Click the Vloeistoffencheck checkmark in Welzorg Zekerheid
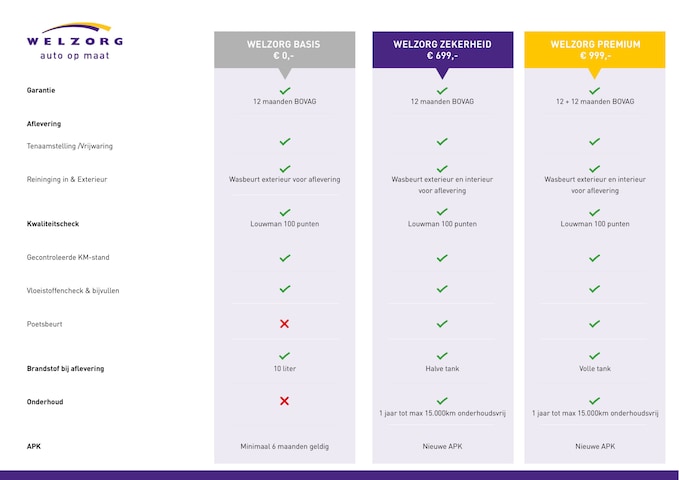 pyautogui.click(x=442, y=289)
